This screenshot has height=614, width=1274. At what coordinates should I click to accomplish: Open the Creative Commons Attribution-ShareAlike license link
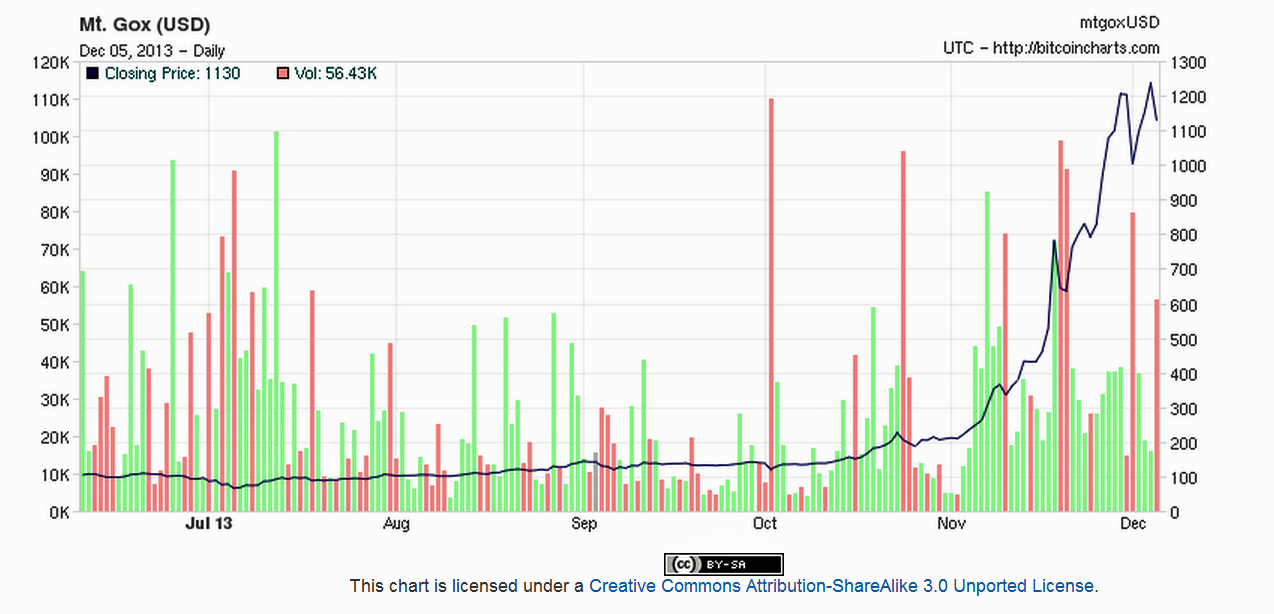(x=842, y=586)
